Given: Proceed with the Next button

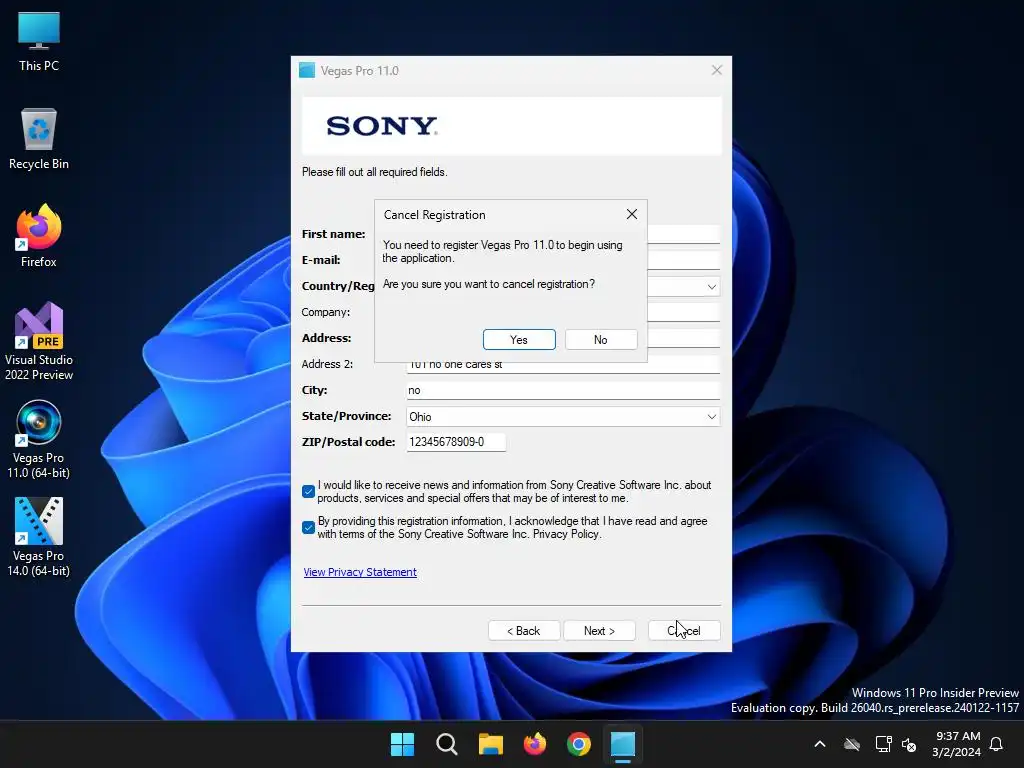Looking at the screenshot, I should click(600, 631).
